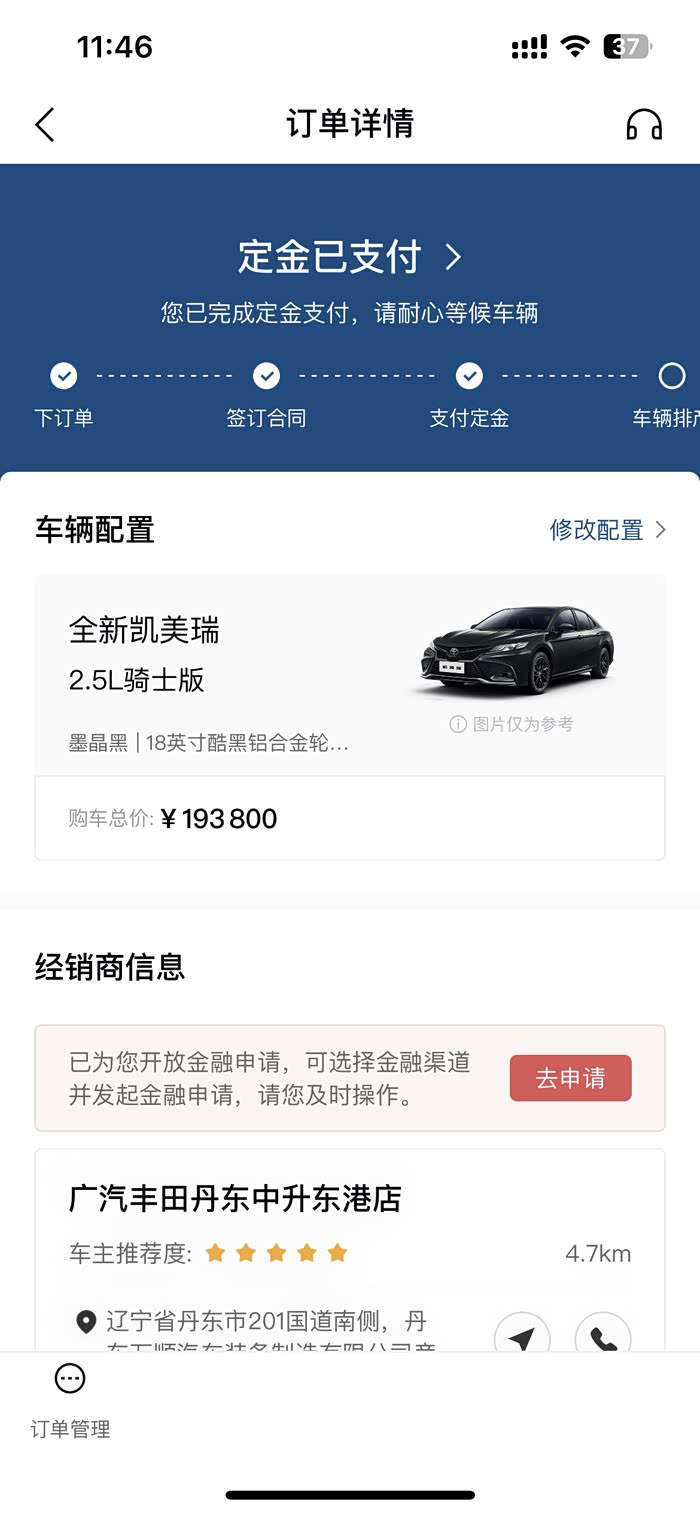Tap the unfinished 车辆排产 step circle
700x1514 pixels.
(672, 376)
